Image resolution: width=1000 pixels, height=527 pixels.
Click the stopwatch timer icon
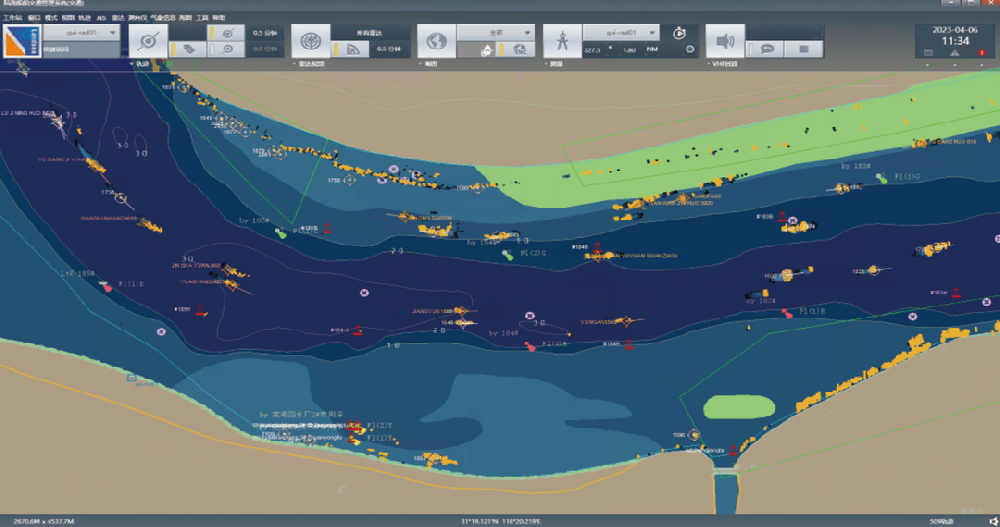(679, 33)
